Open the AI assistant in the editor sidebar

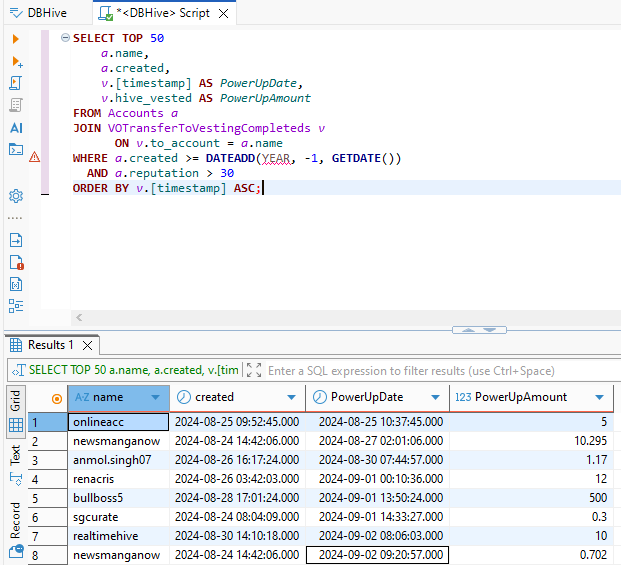[16, 128]
